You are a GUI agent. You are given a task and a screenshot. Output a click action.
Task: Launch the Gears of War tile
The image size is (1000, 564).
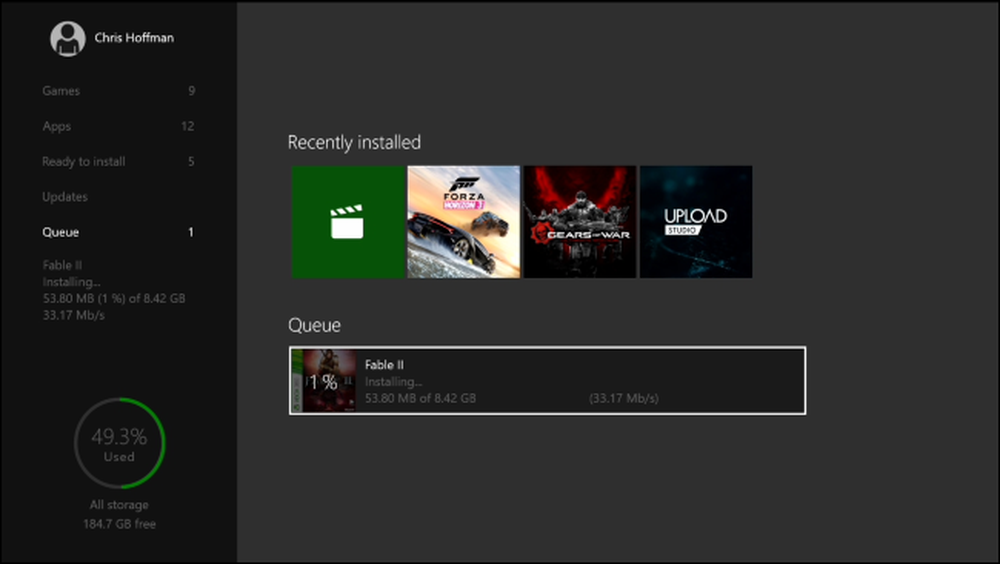tap(580, 222)
